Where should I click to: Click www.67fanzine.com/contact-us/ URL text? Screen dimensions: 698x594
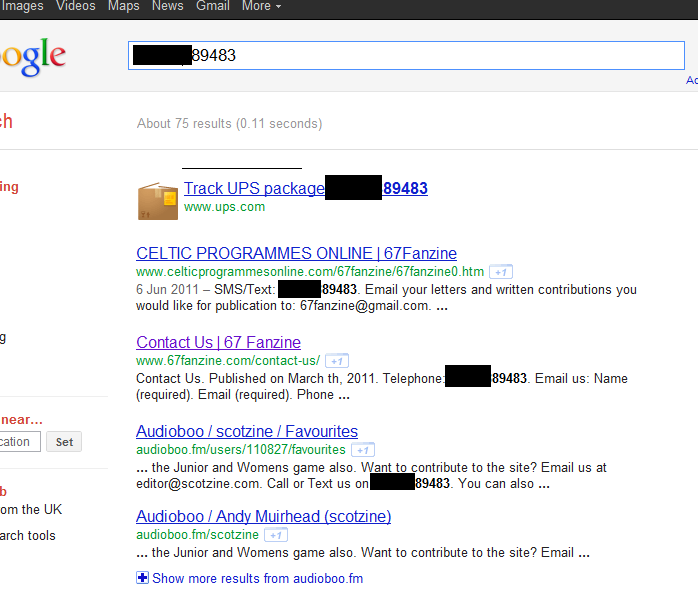(228, 361)
